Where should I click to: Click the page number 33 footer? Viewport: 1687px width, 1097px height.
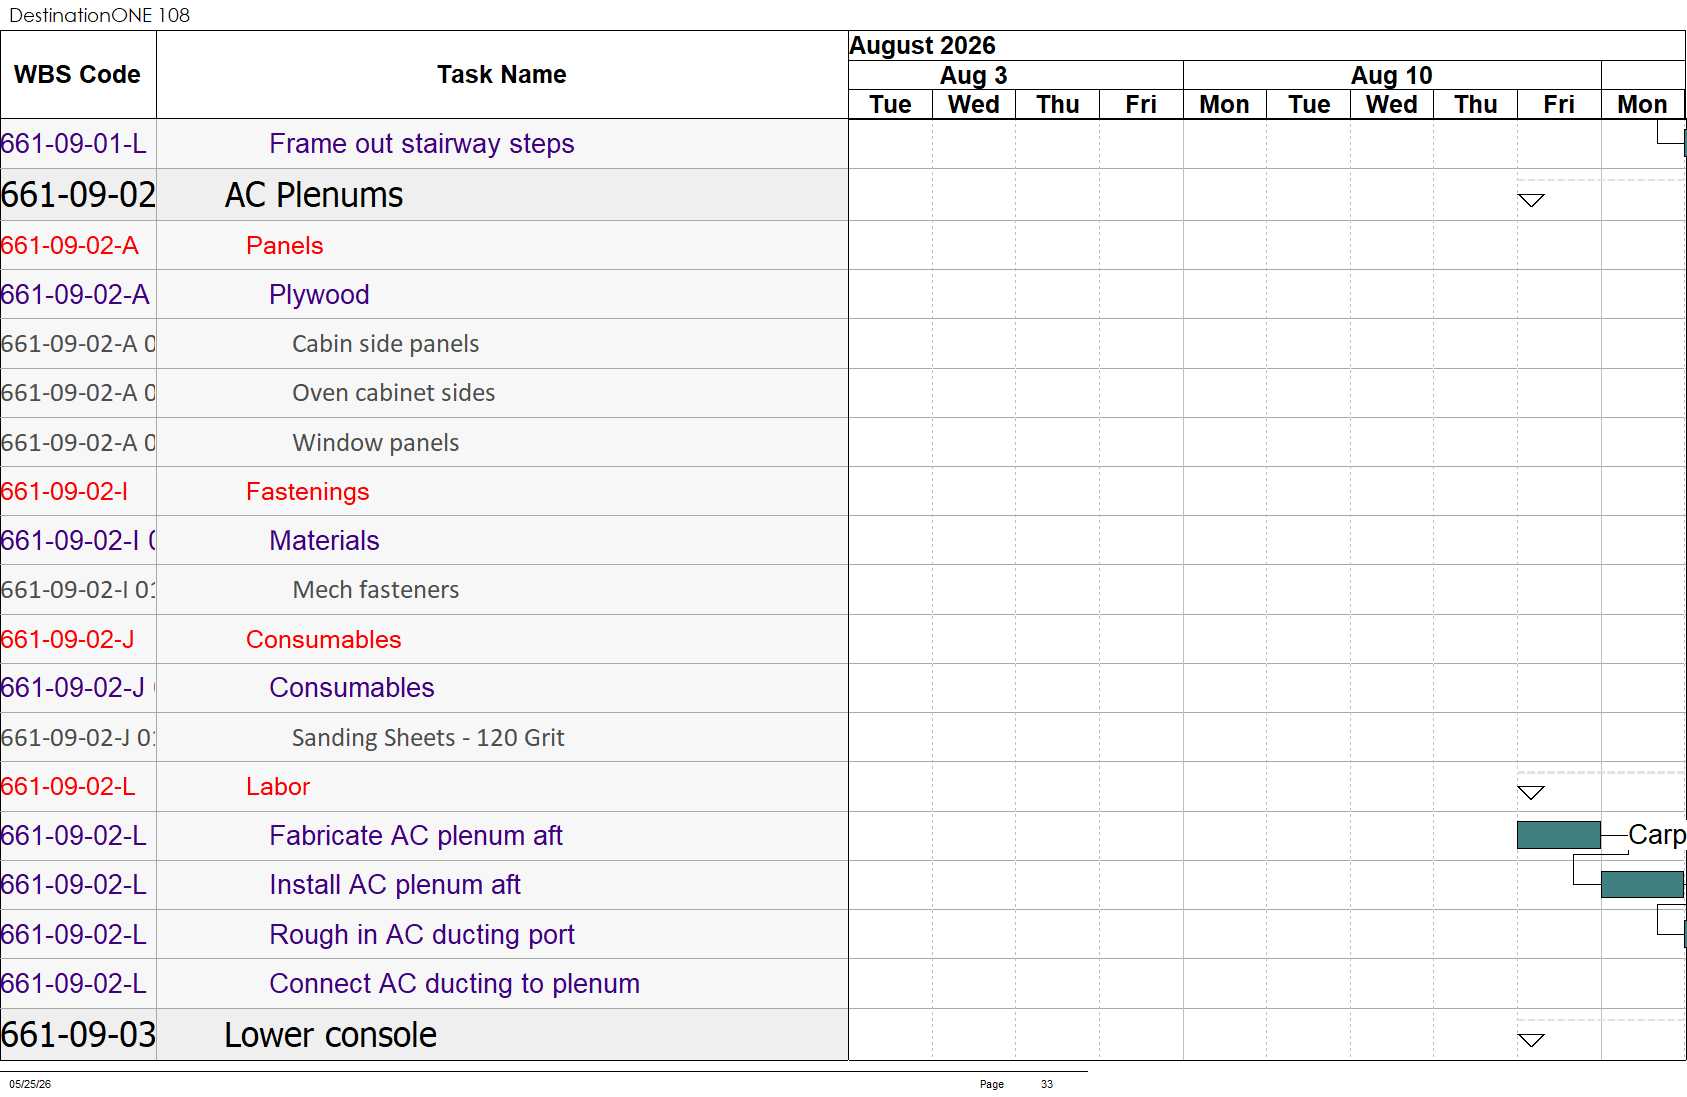1047,1084
